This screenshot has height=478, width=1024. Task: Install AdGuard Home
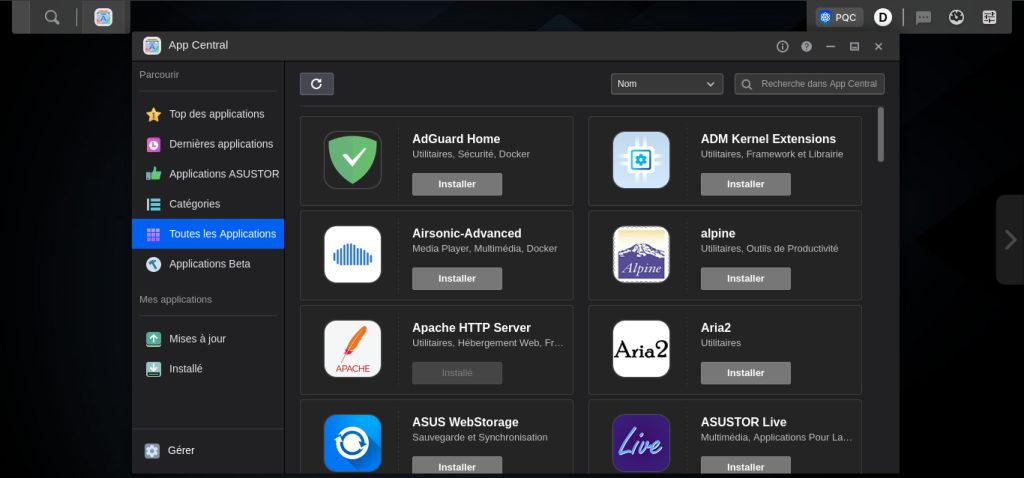(457, 184)
